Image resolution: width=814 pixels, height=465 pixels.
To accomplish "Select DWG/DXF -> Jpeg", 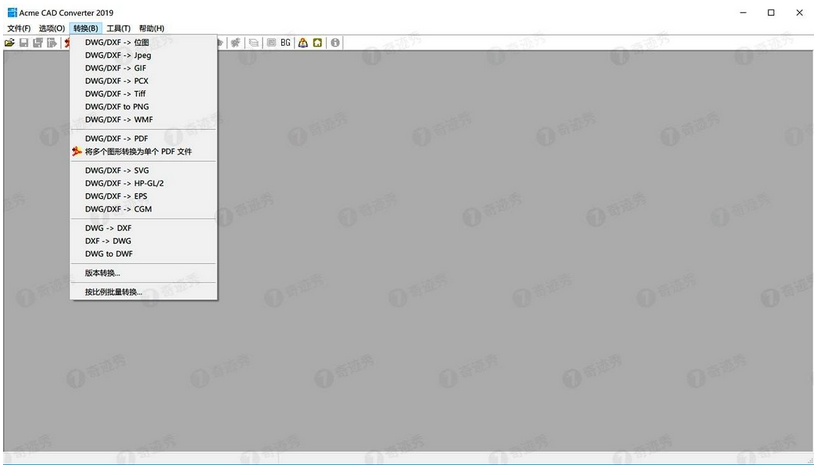I will click(x=143, y=55).
